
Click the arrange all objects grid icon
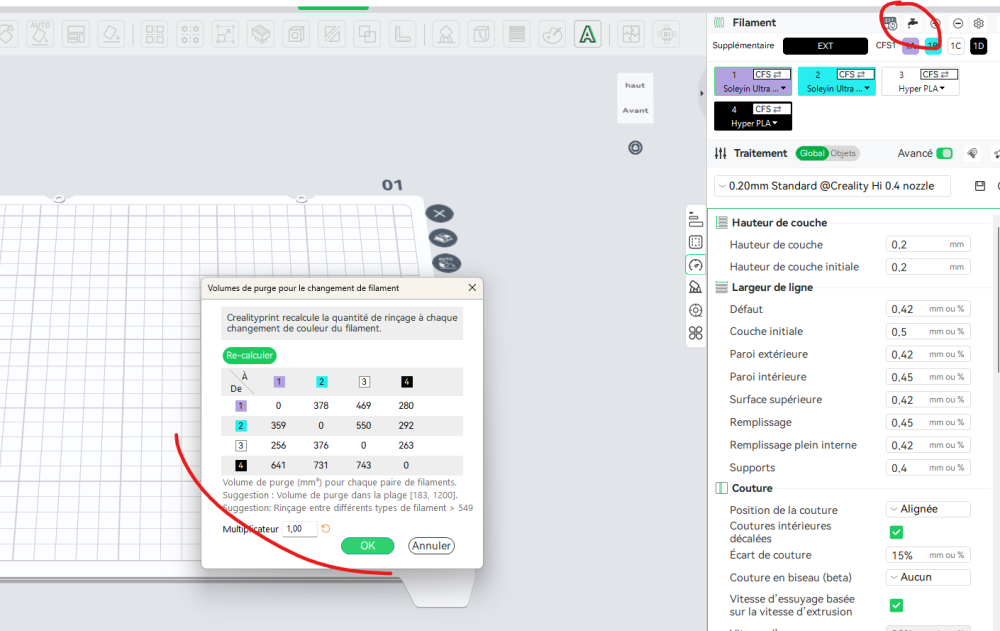[155, 34]
